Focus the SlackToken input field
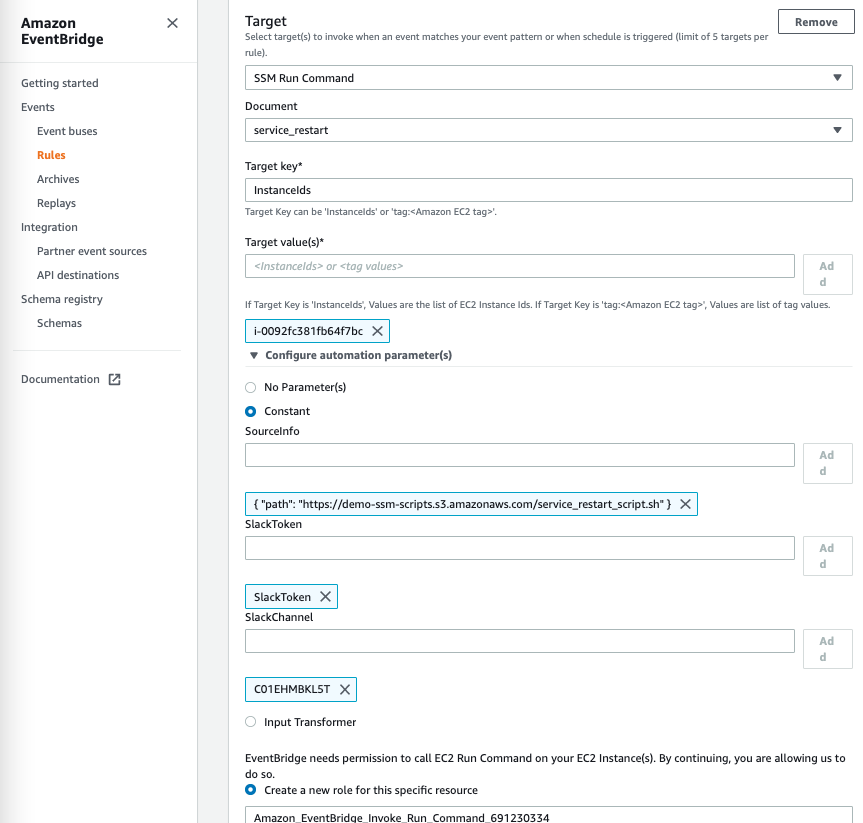This screenshot has height=823, width=863. [520, 548]
